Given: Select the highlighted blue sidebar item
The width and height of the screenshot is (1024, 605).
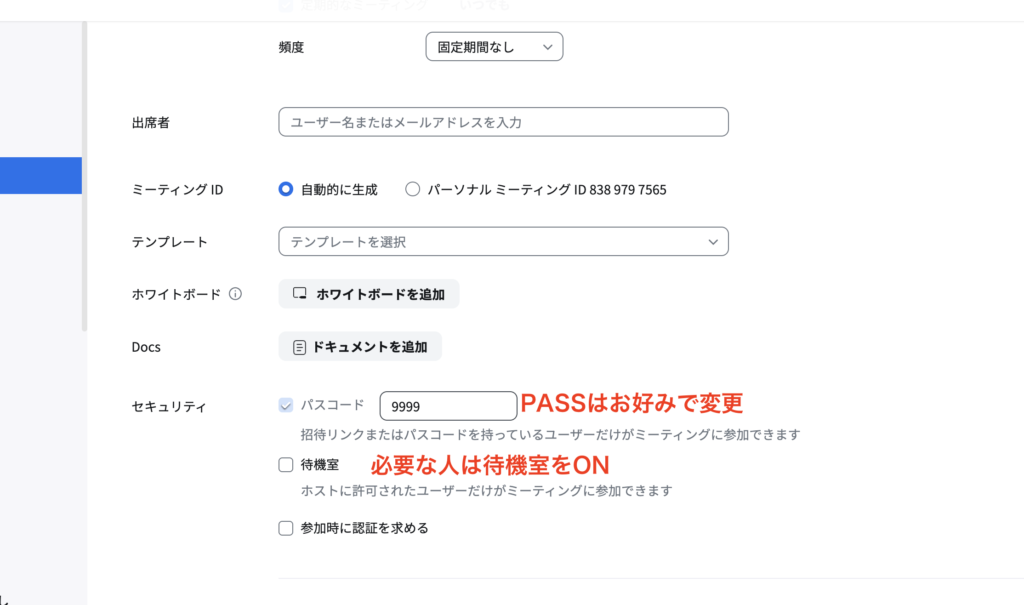Looking at the screenshot, I should (x=40, y=175).
